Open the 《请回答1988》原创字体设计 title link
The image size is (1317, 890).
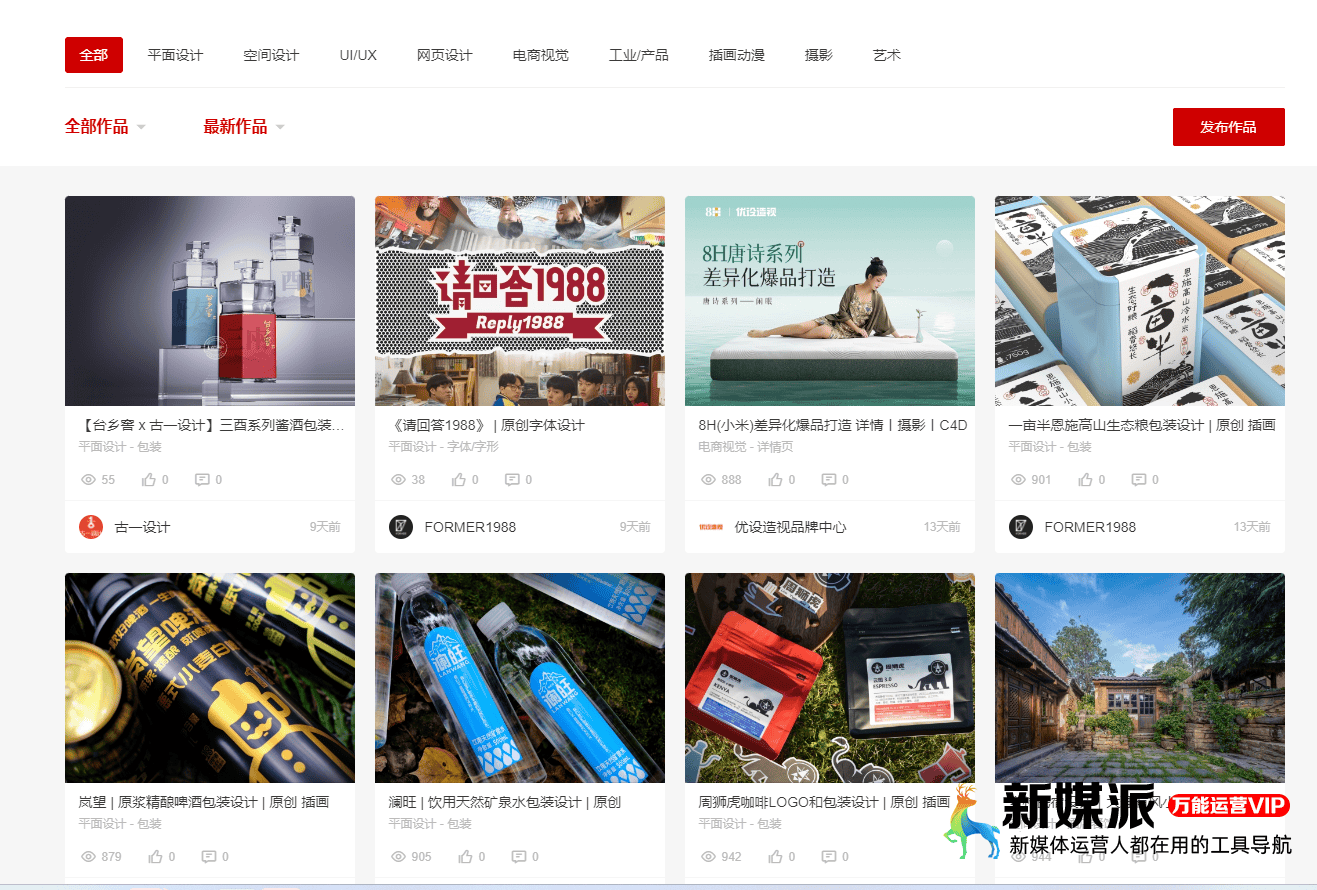[487, 425]
